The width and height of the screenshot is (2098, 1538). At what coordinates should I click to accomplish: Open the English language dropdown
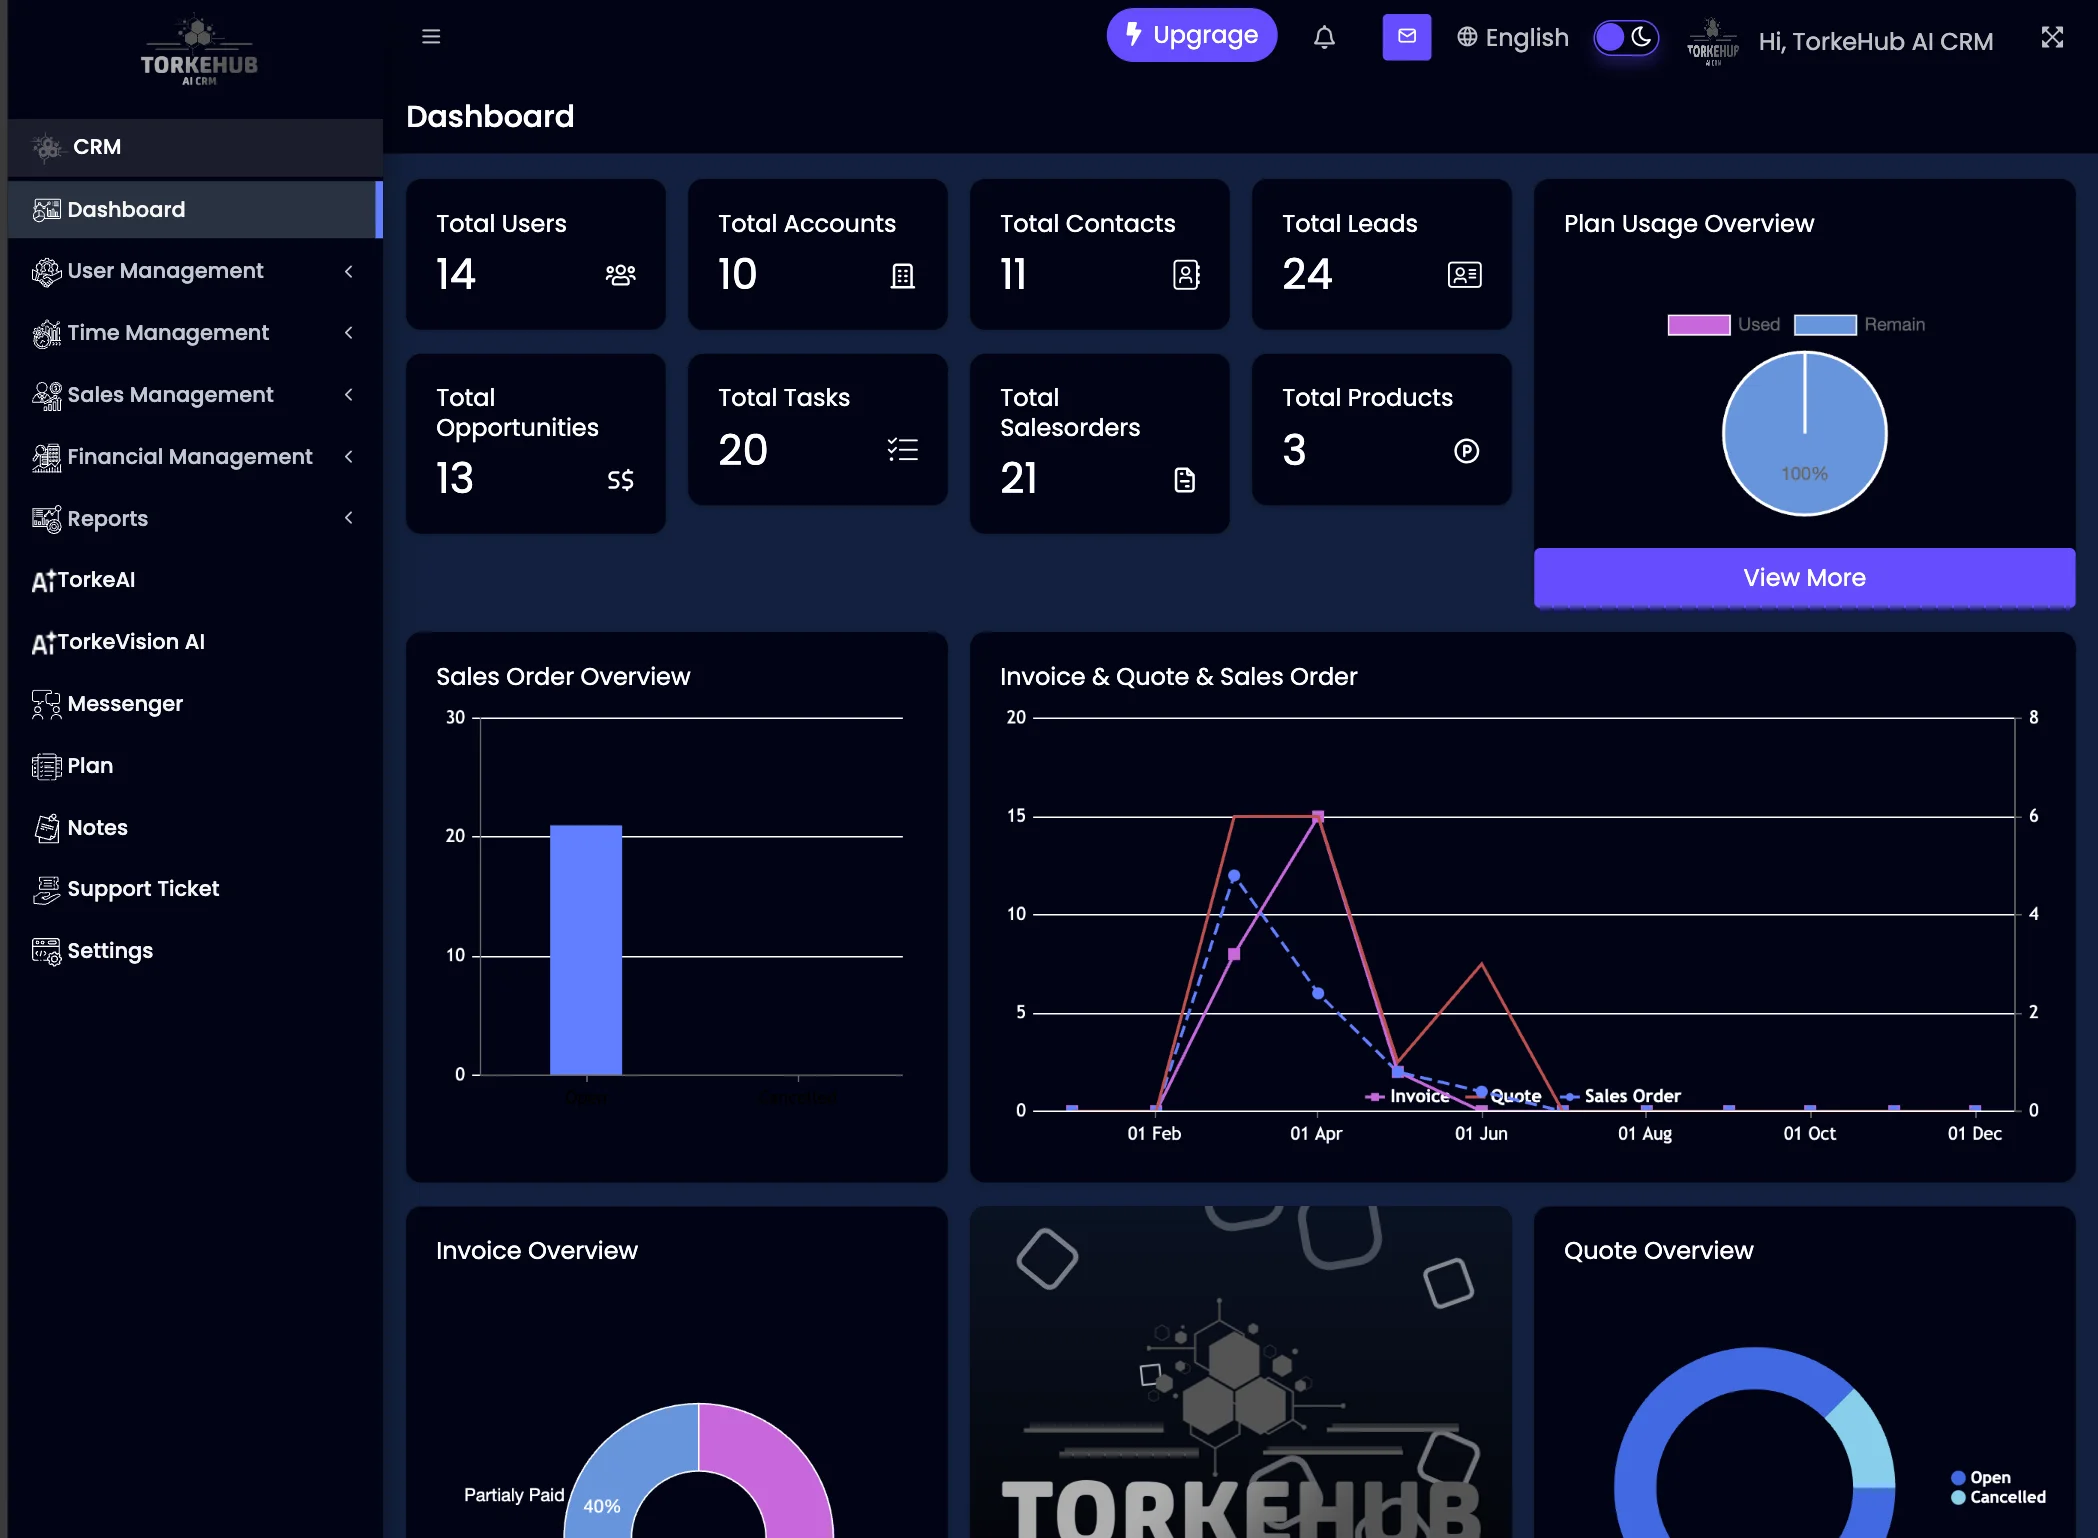1512,37
